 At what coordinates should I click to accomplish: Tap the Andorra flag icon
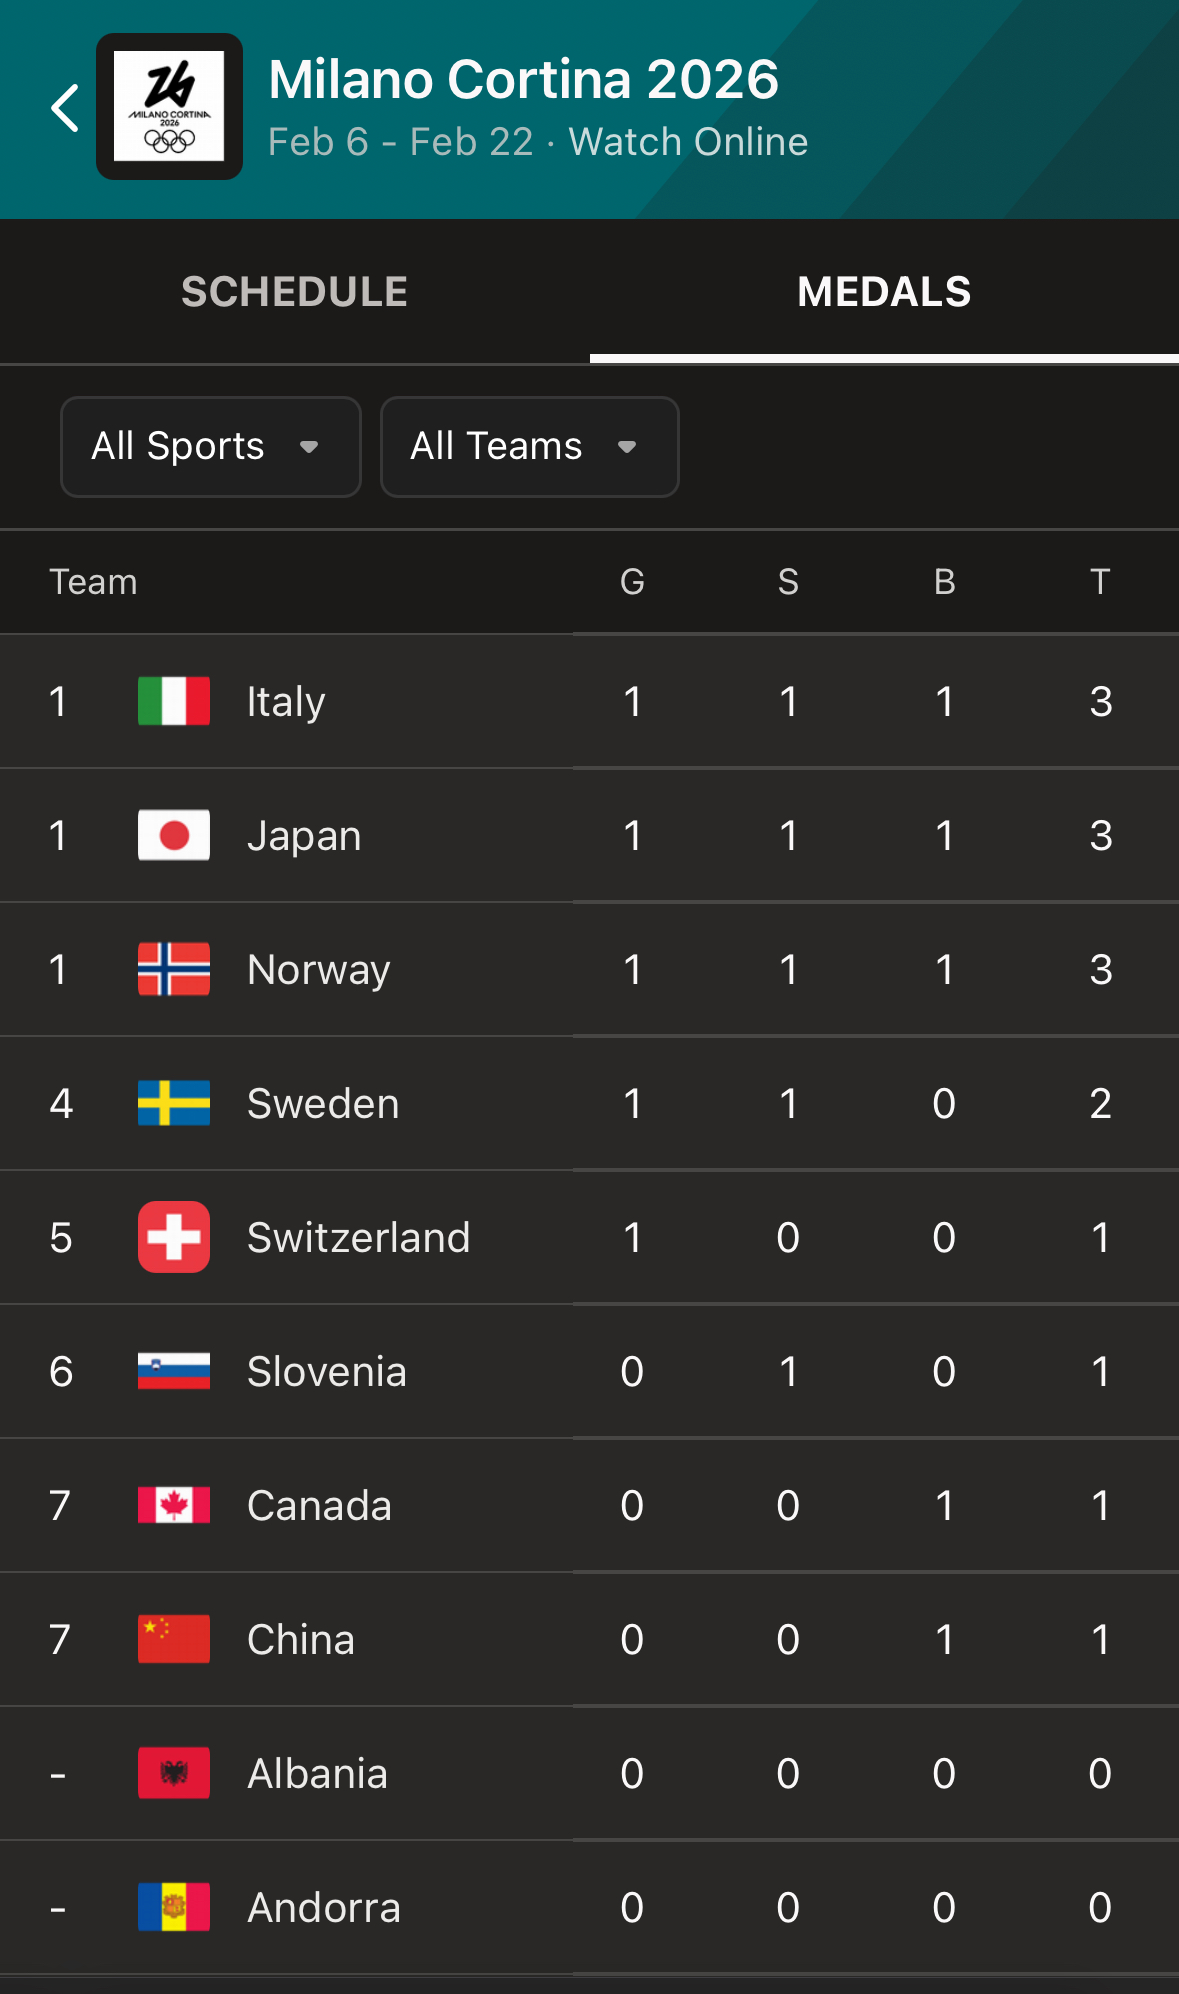[x=174, y=1907]
